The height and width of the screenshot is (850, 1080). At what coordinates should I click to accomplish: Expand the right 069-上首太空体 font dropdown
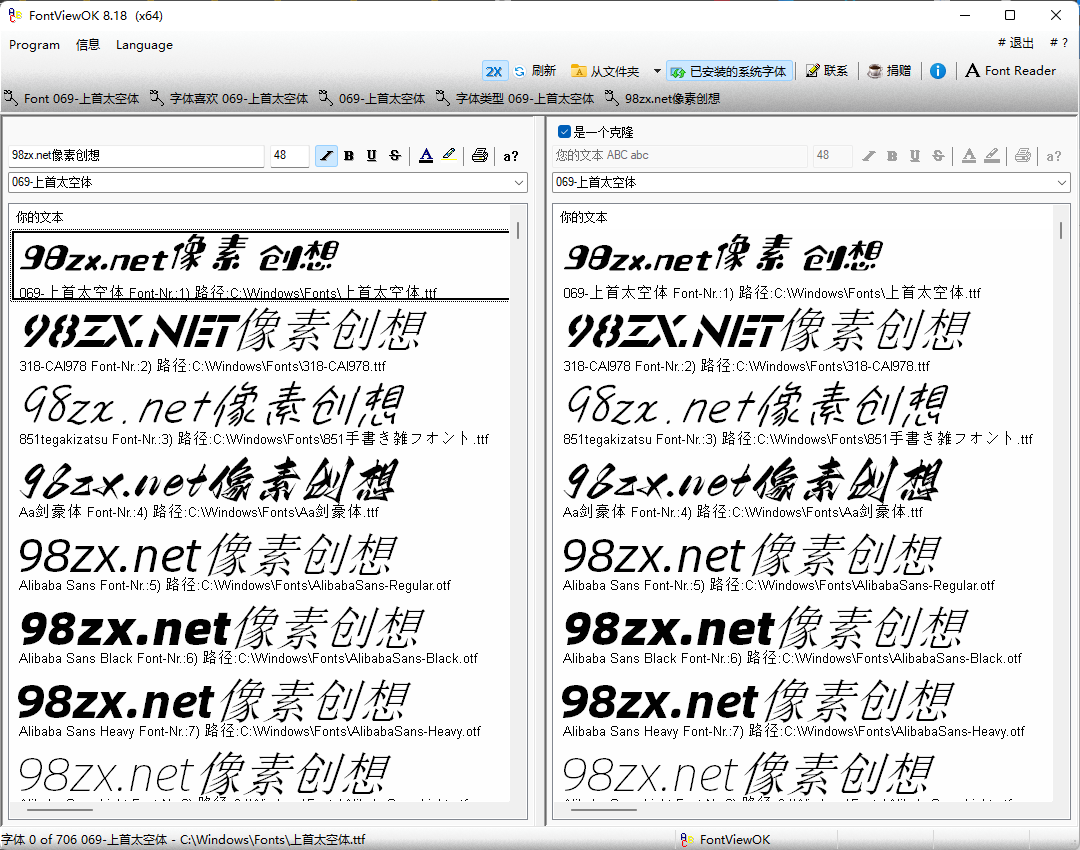coord(1062,183)
